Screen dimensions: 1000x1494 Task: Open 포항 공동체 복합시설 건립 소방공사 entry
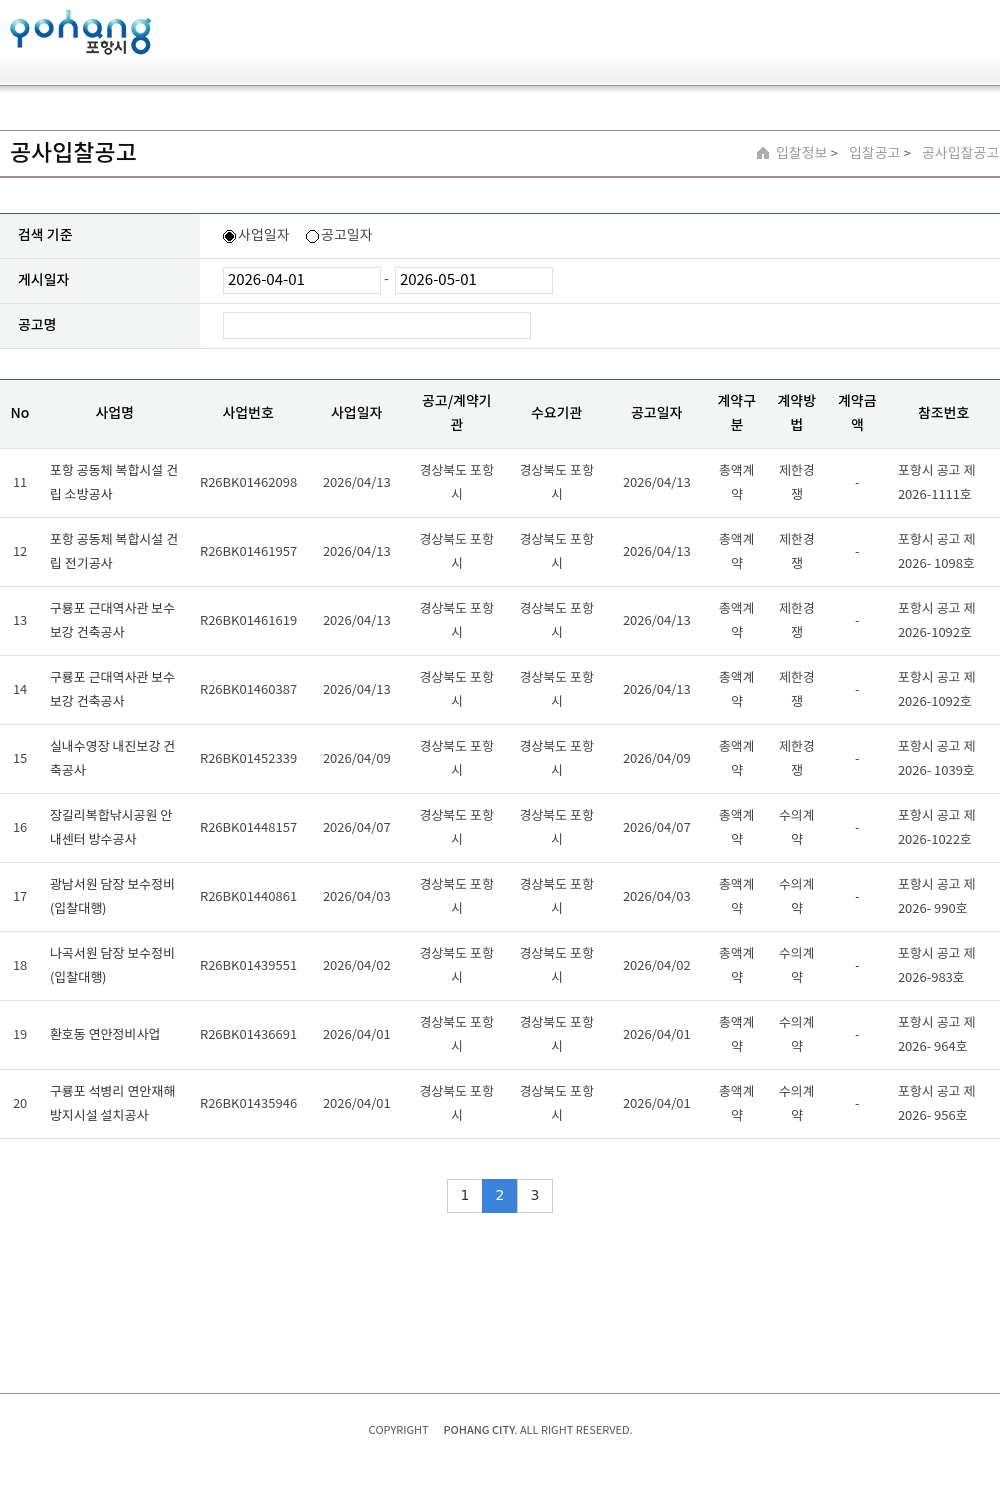click(114, 482)
